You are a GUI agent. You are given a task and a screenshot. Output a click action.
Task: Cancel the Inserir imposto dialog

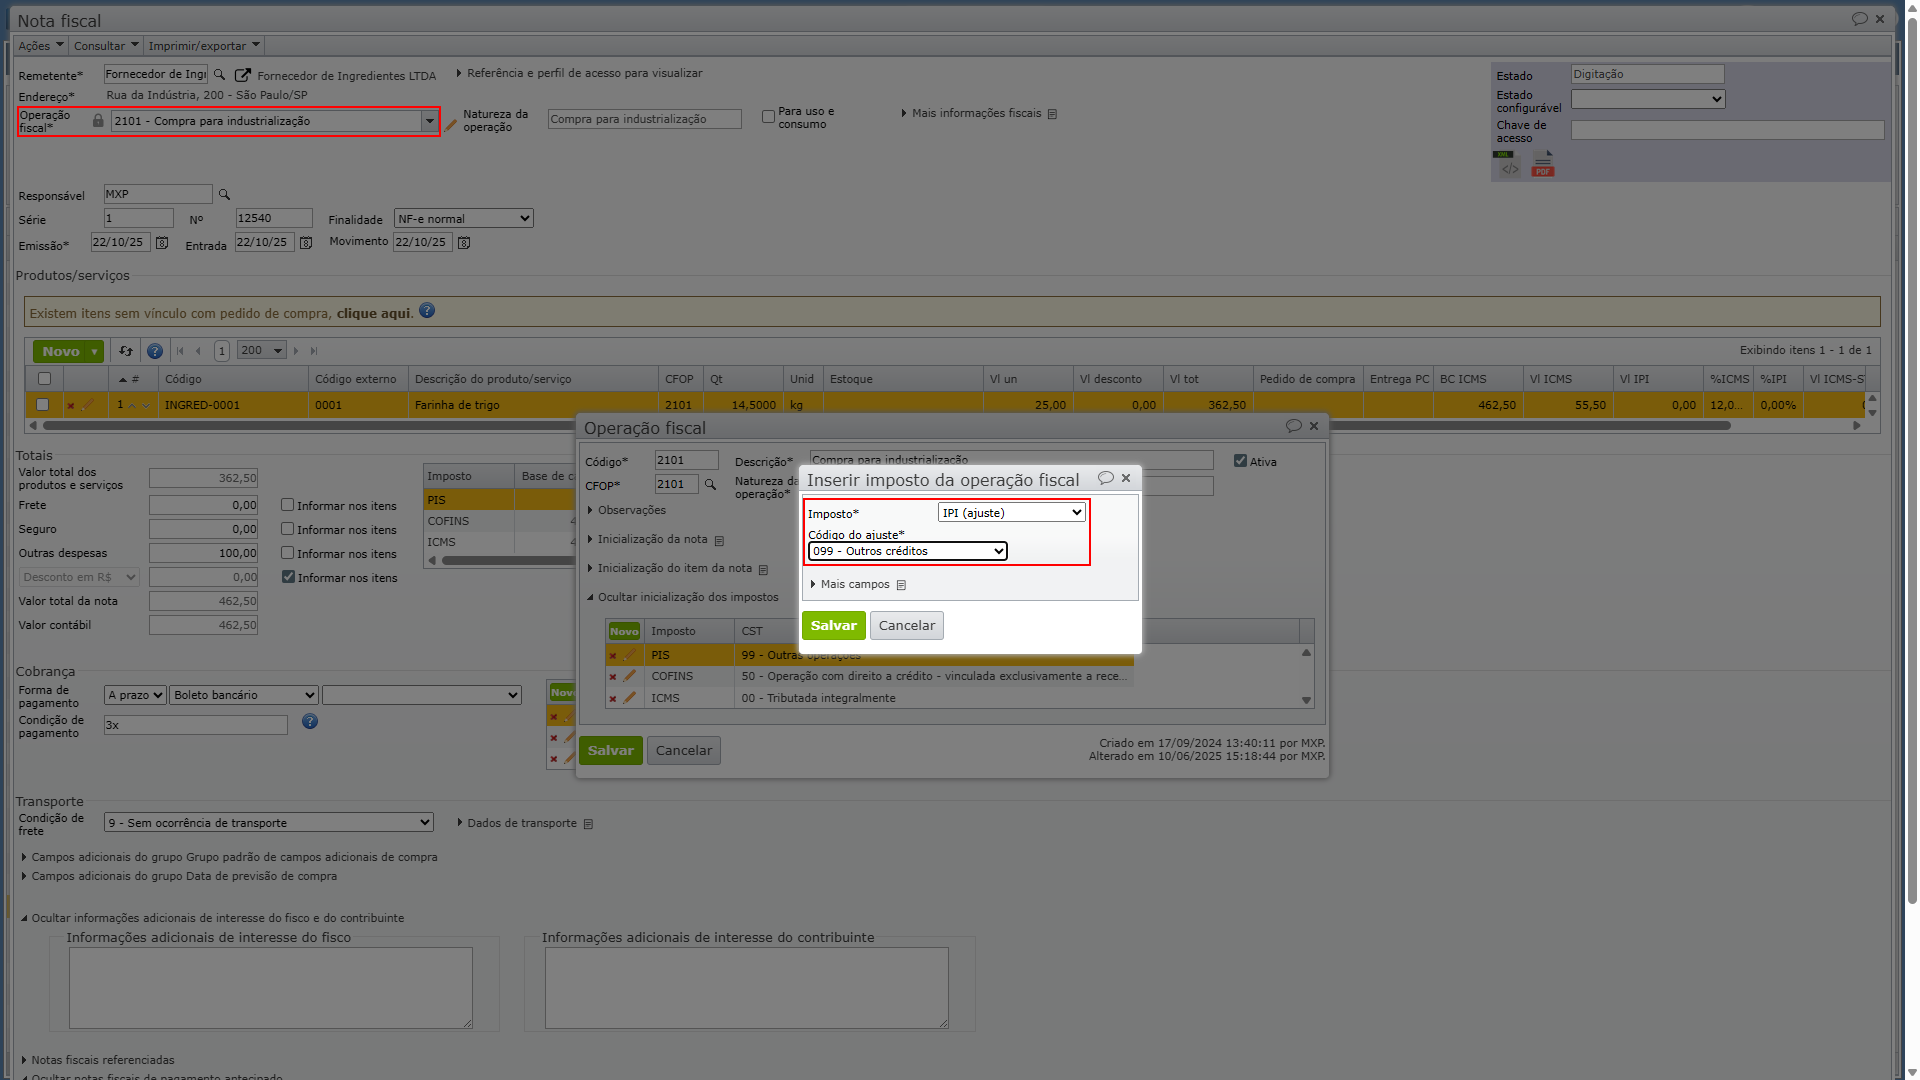[x=907, y=626]
